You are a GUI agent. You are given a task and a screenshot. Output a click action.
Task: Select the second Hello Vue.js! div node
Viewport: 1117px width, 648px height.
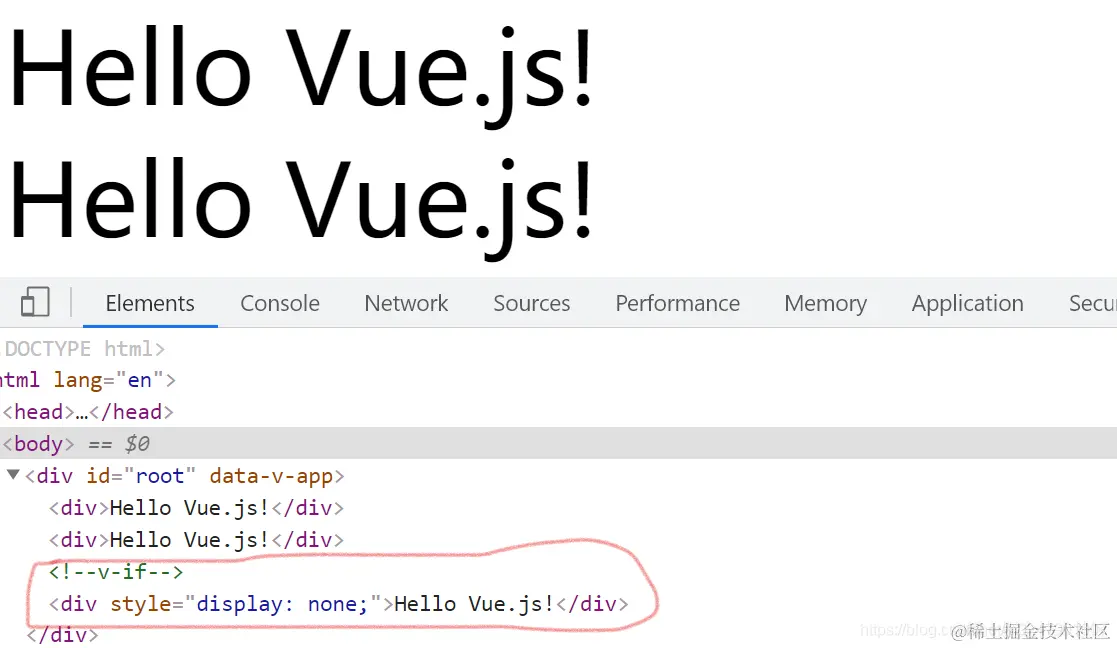point(196,540)
